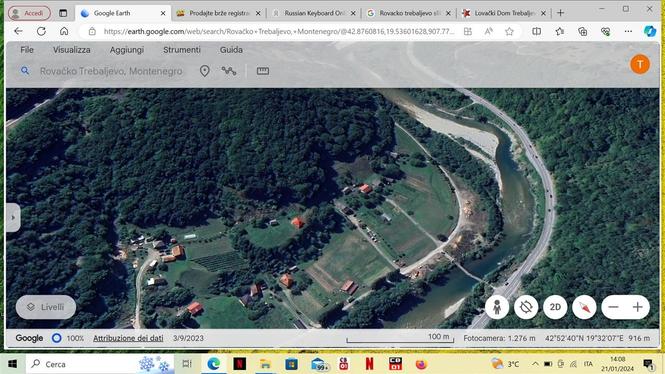Screen dimensions: 665x374
Task: Click the Cerca taskbar search box
Action: (x=100, y=364)
